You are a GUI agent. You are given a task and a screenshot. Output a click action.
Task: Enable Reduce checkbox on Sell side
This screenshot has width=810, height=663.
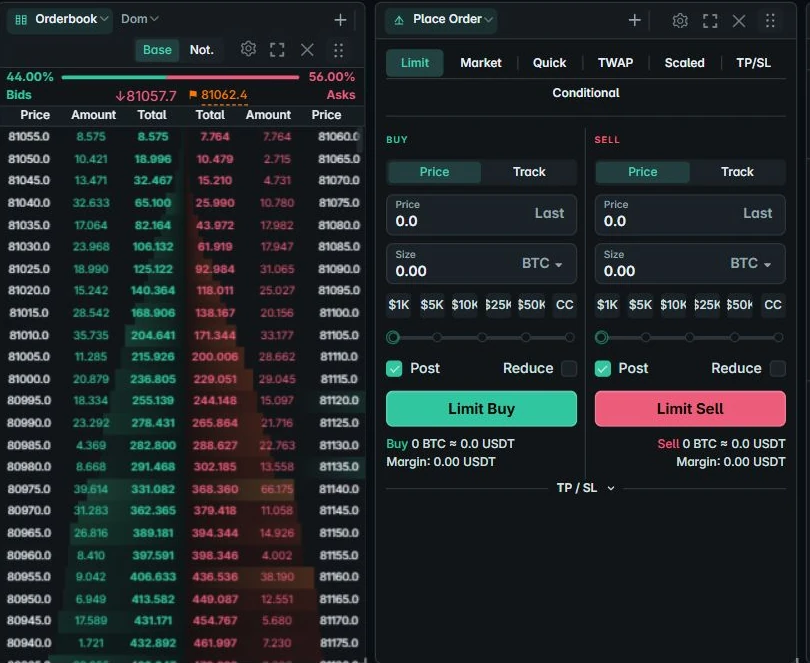click(777, 368)
